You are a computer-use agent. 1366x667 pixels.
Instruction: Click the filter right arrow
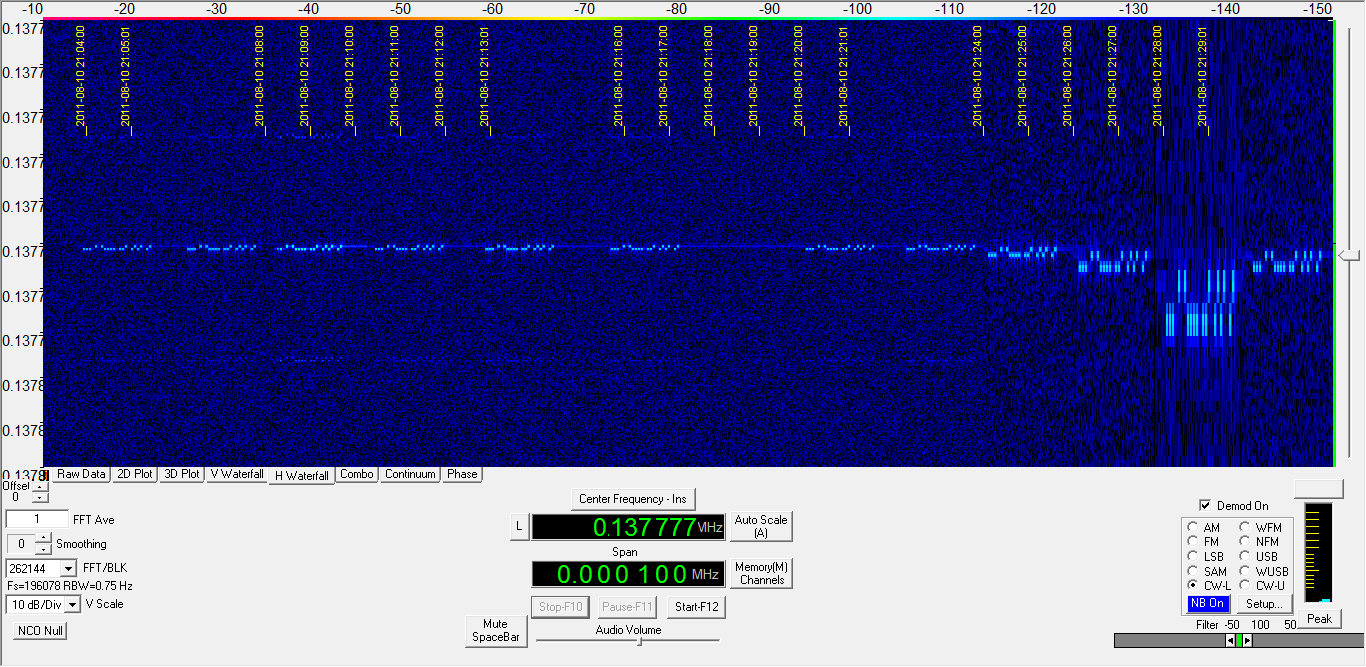click(1246, 640)
